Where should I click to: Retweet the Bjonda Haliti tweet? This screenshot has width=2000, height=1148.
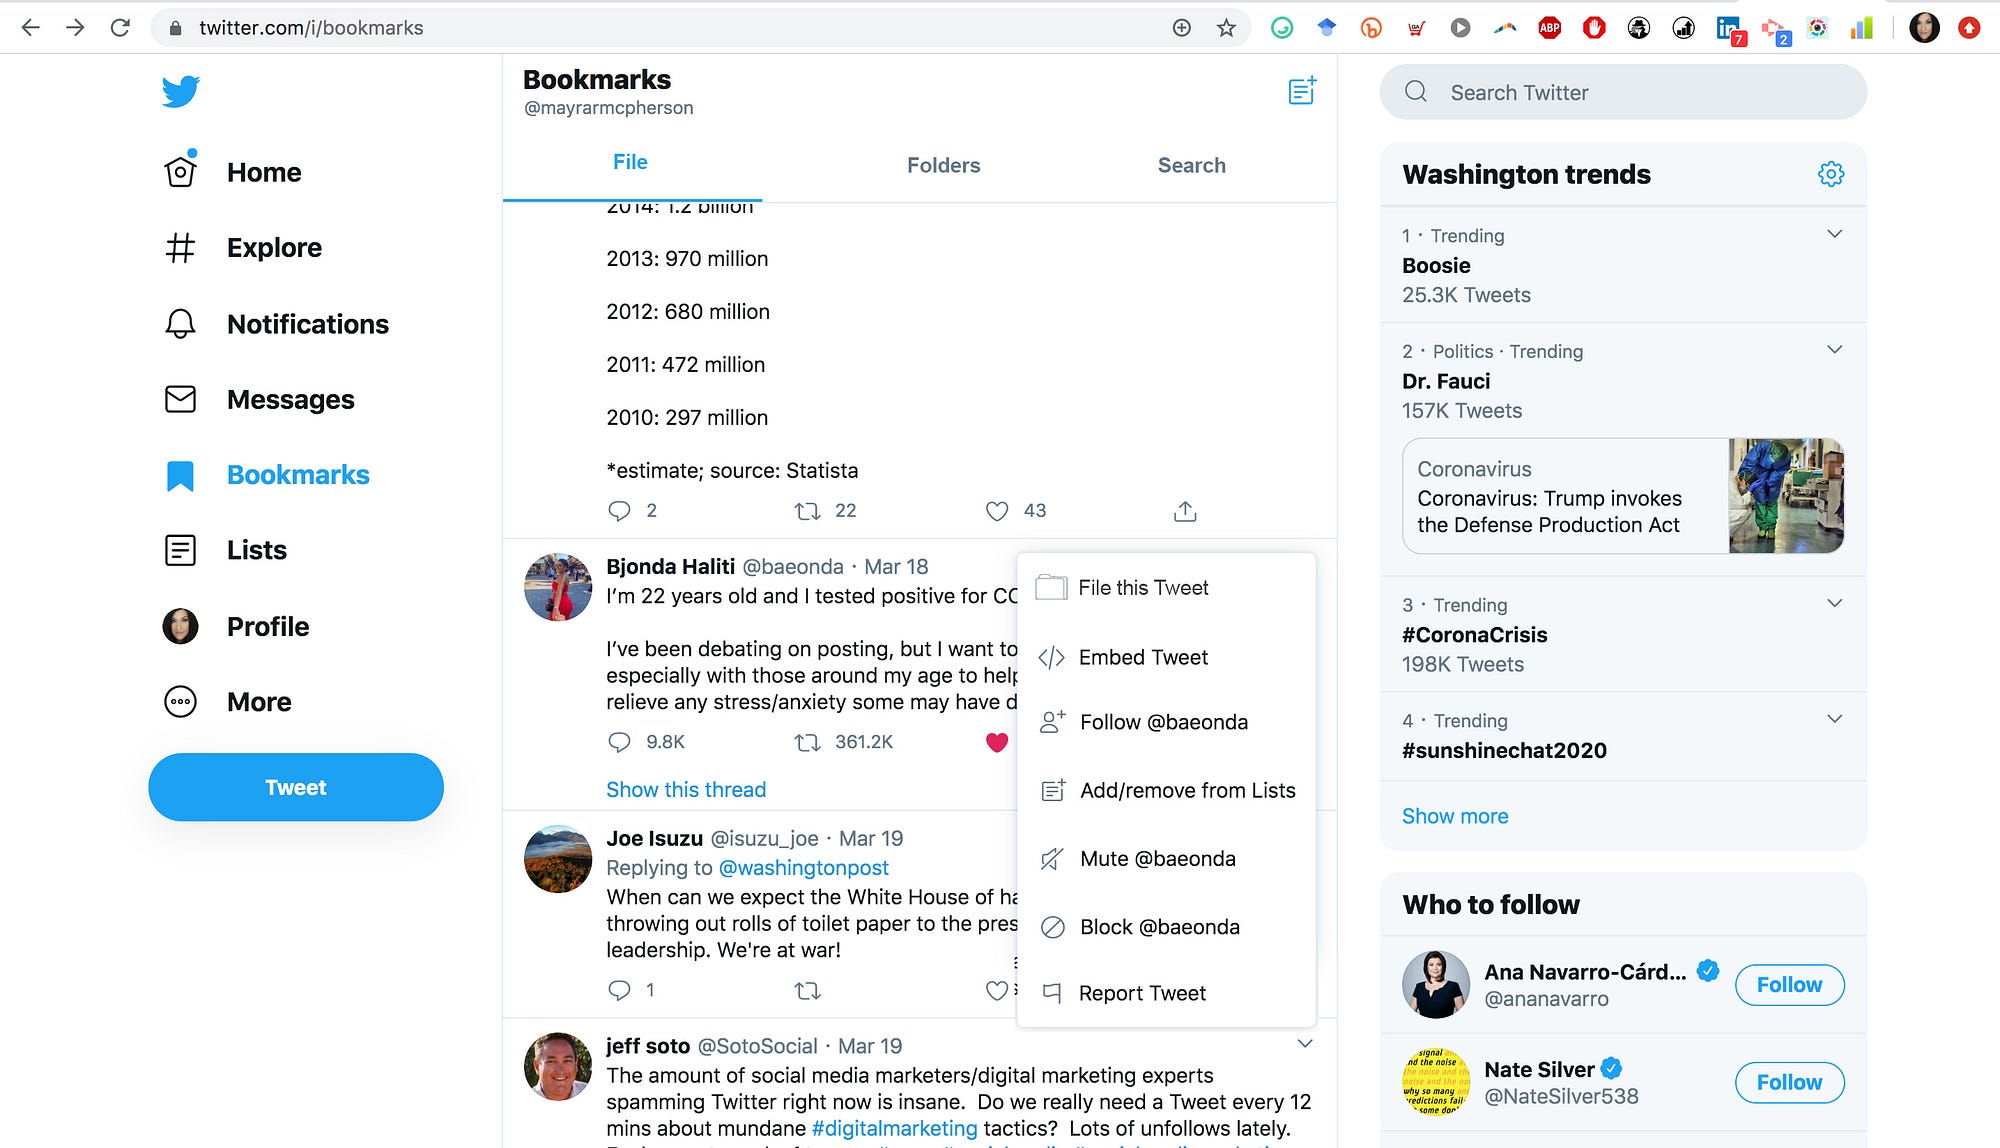pos(807,742)
